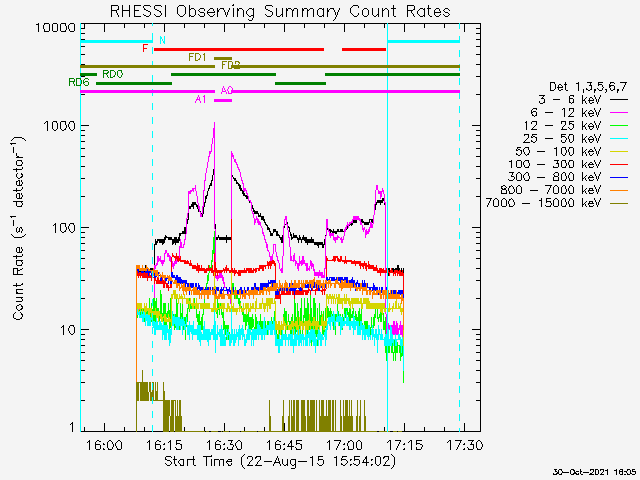The height and width of the screenshot is (480, 640).
Task: Click the 10000 y-axis tick label
Action: point(55,28)
